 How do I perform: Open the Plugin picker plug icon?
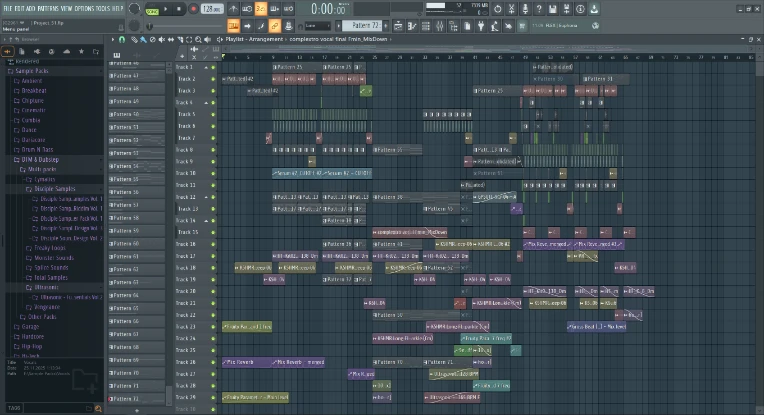[x=481, y=26]
